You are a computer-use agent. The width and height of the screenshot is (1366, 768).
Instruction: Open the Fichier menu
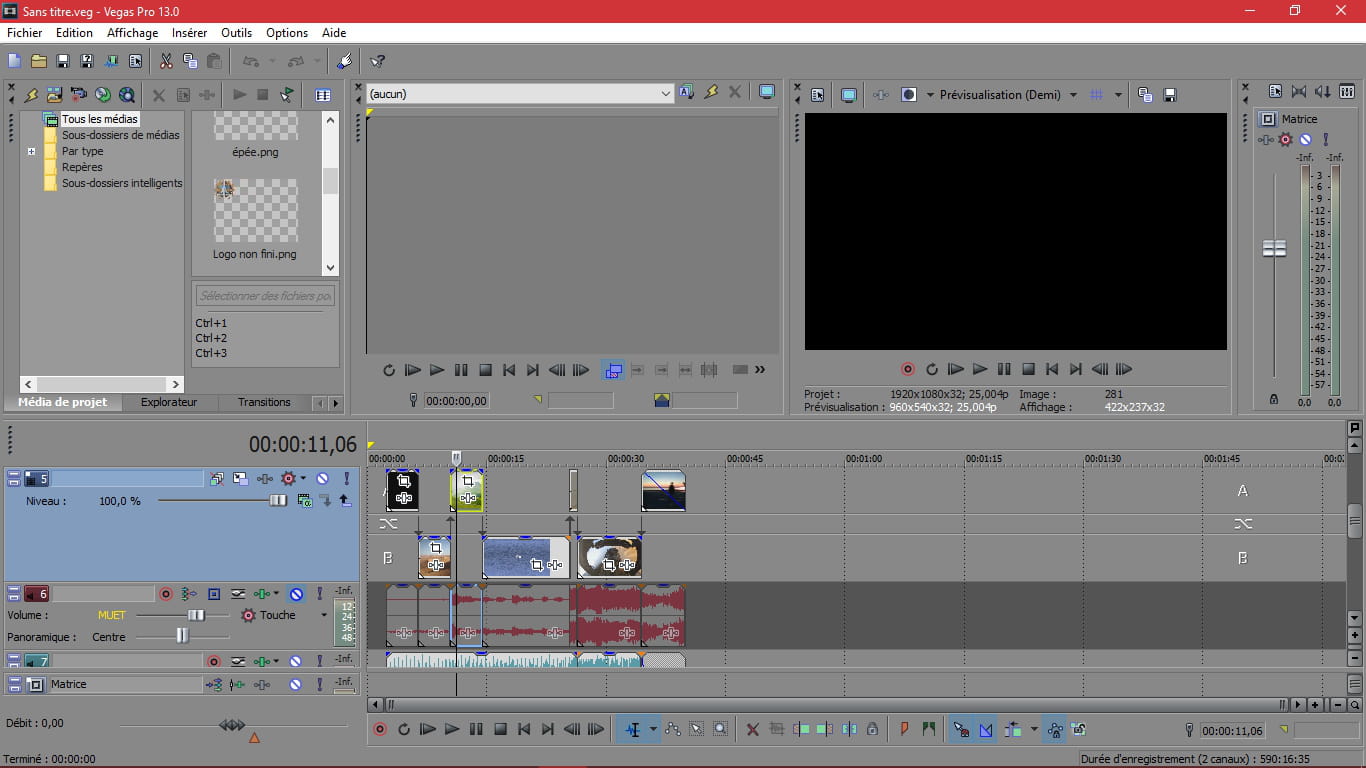[25, 33]
